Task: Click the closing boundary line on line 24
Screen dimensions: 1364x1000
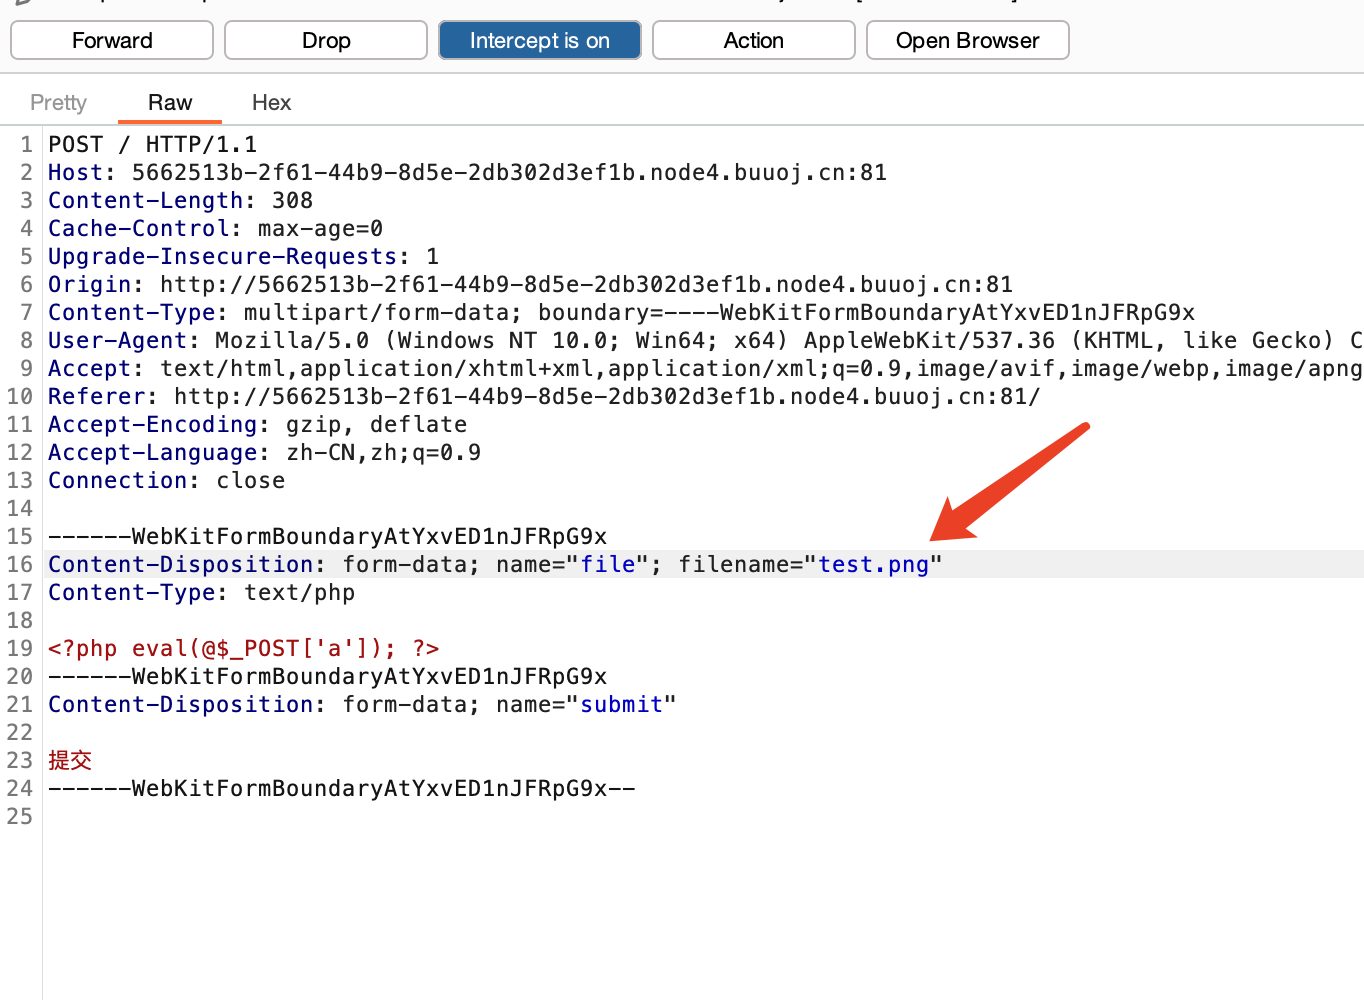Action: point(341,788)
